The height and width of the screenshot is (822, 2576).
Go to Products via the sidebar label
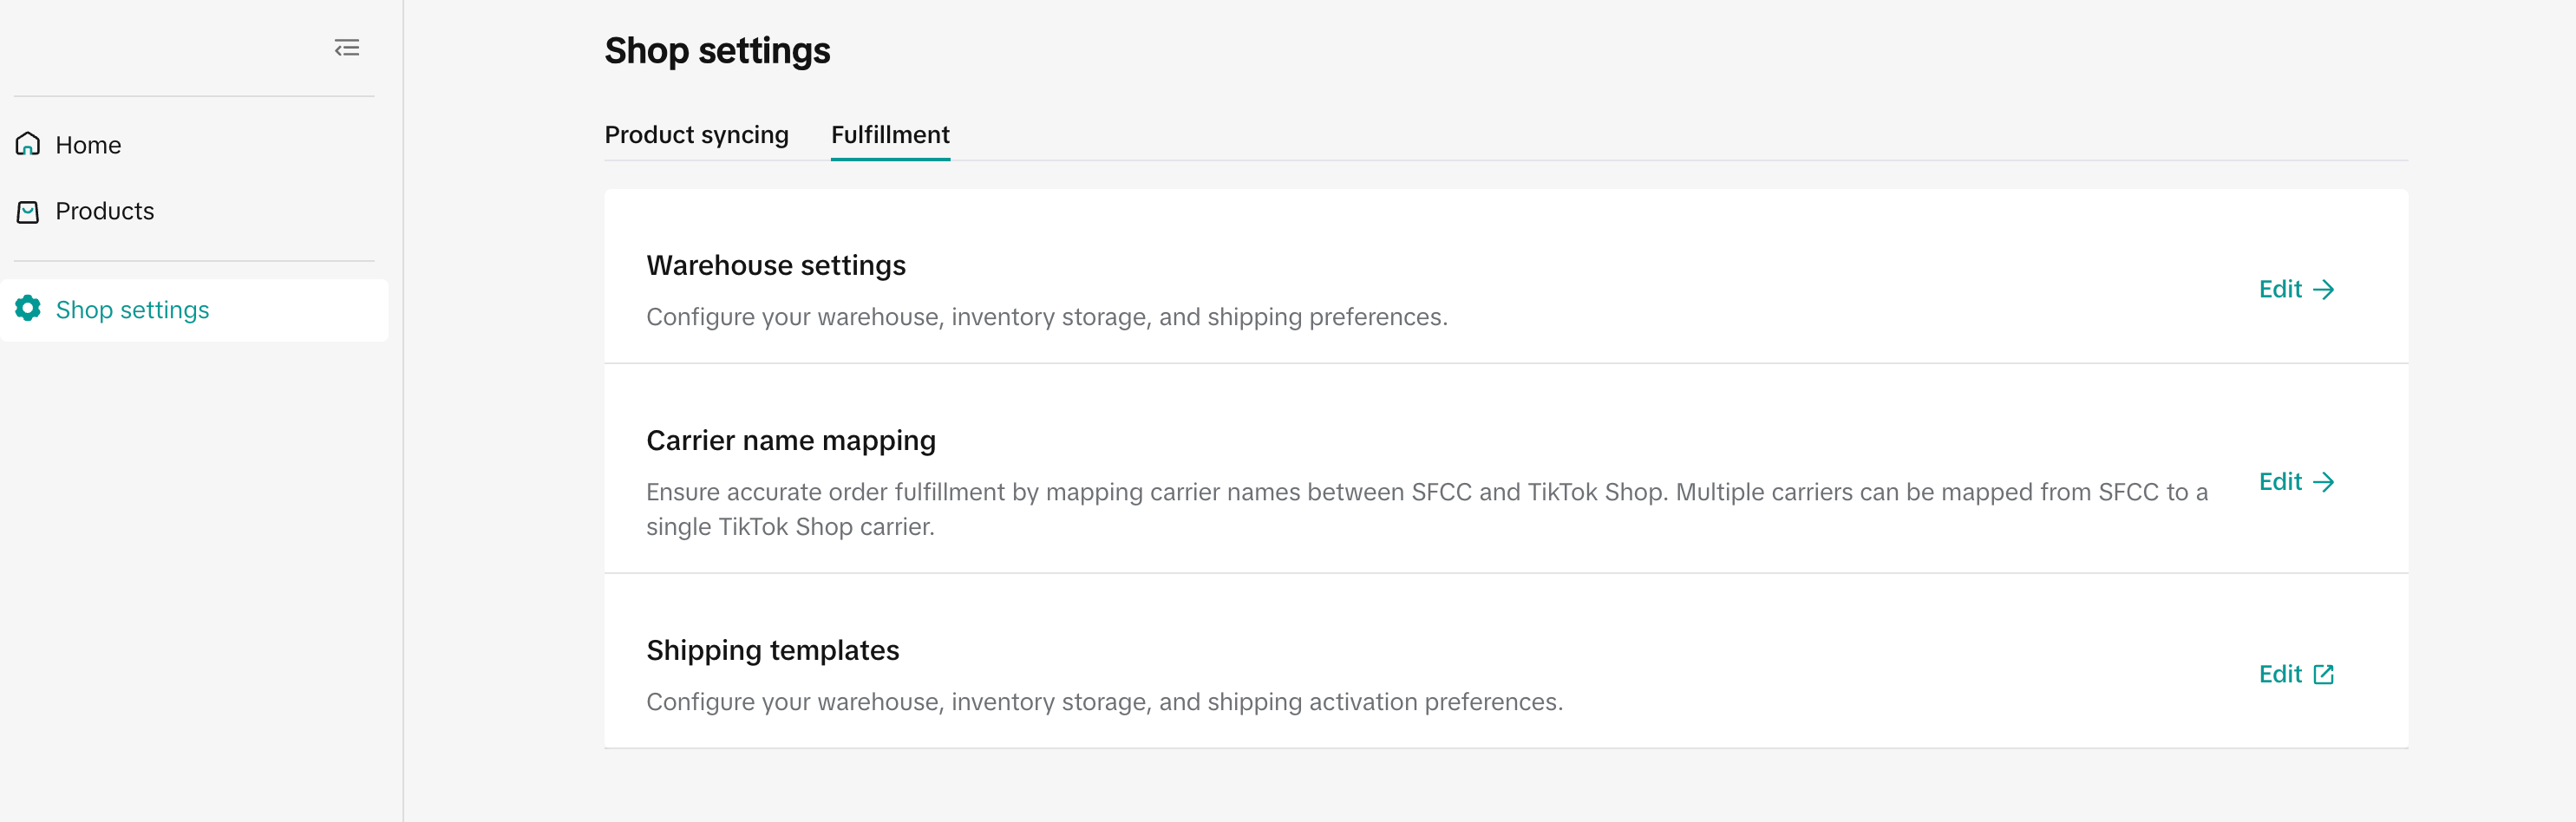[105, 211]
